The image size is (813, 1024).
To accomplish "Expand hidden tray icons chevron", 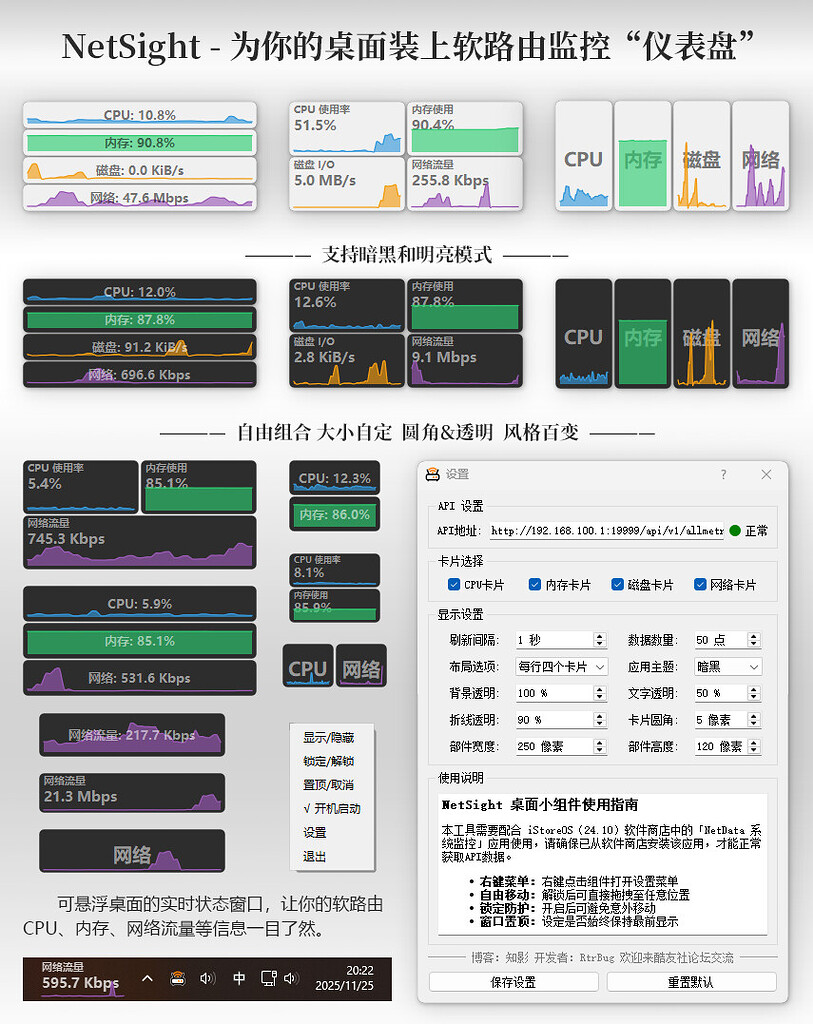I will [146, 978].
